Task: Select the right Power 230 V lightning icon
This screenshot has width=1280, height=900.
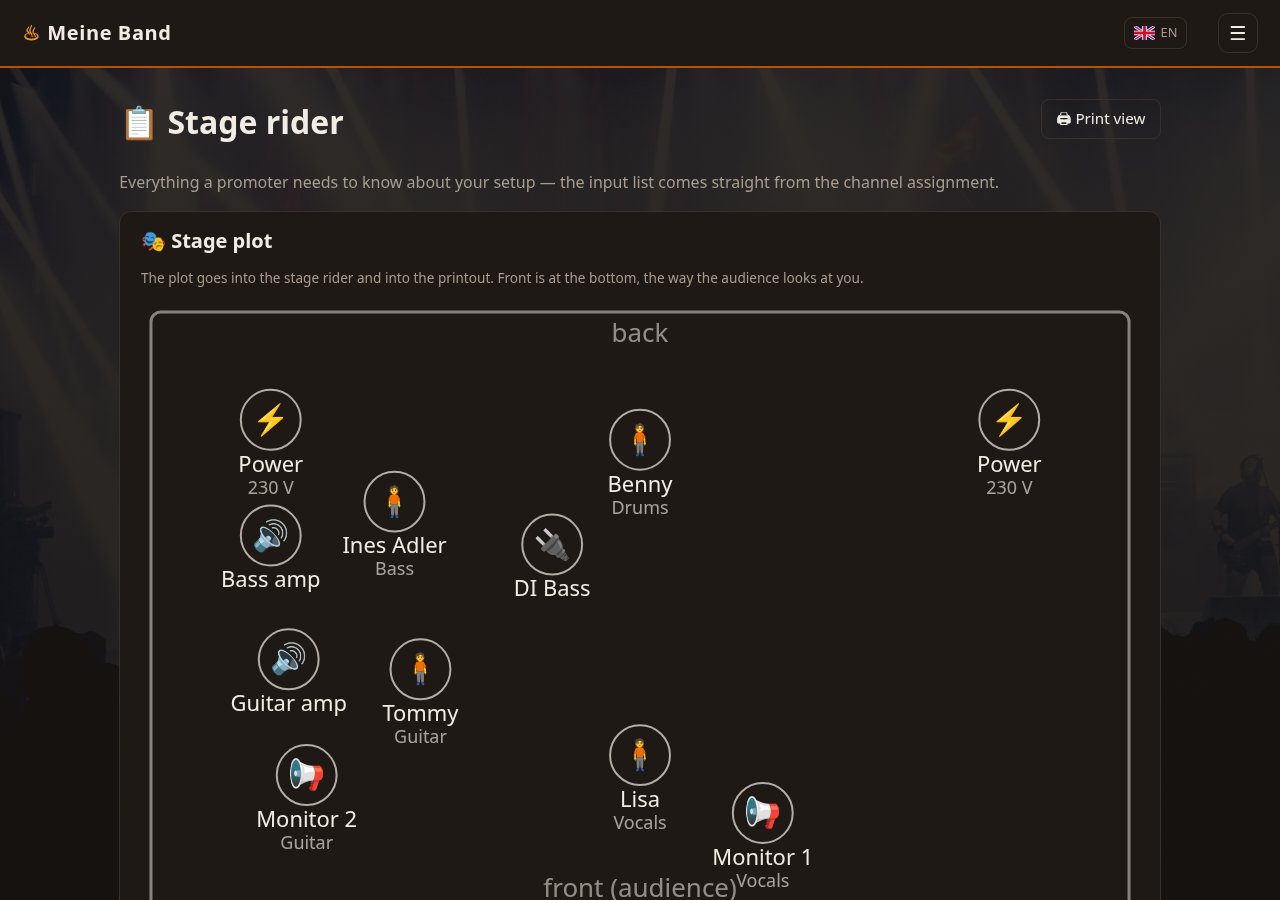Action: tap(1009, 420)
